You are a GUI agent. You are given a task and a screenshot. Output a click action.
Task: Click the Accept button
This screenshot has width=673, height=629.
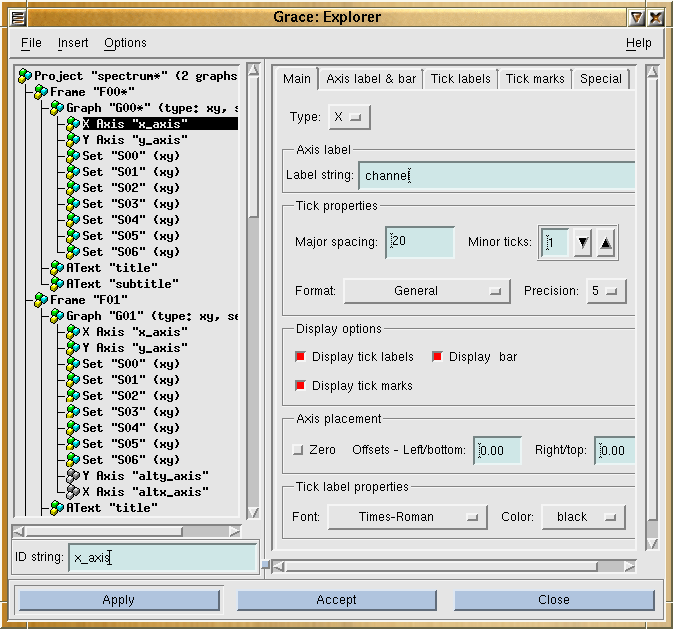coord(336,600)
